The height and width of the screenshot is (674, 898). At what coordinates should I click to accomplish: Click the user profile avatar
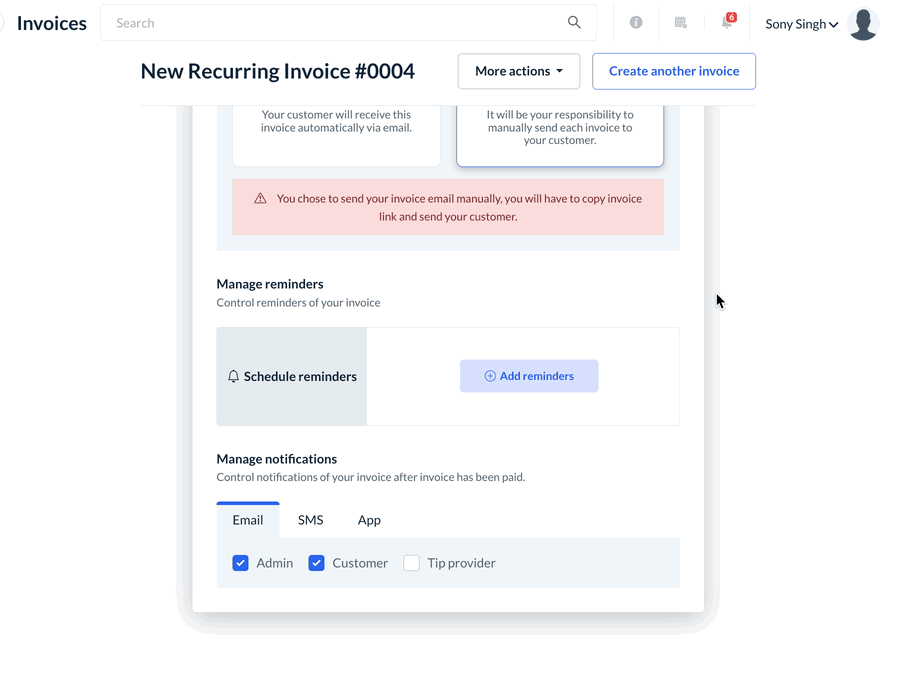pos(862,24)
